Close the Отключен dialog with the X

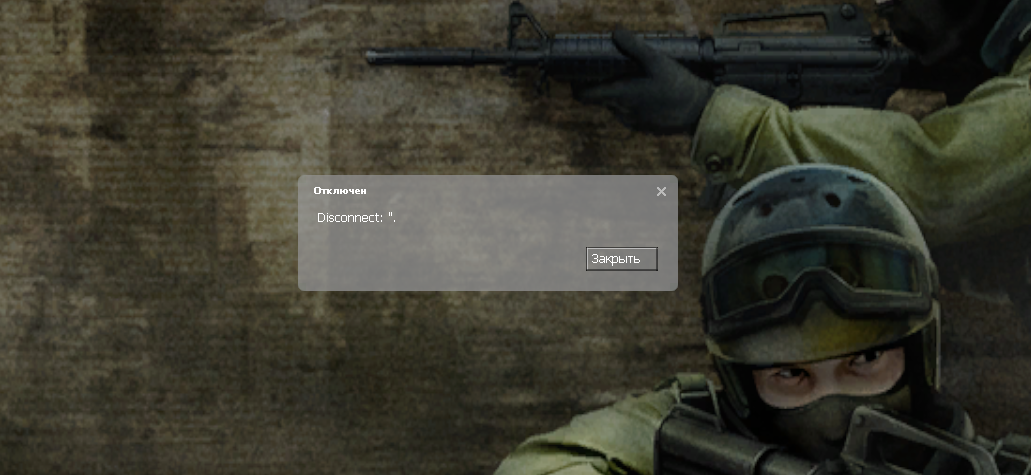(661, 191)
